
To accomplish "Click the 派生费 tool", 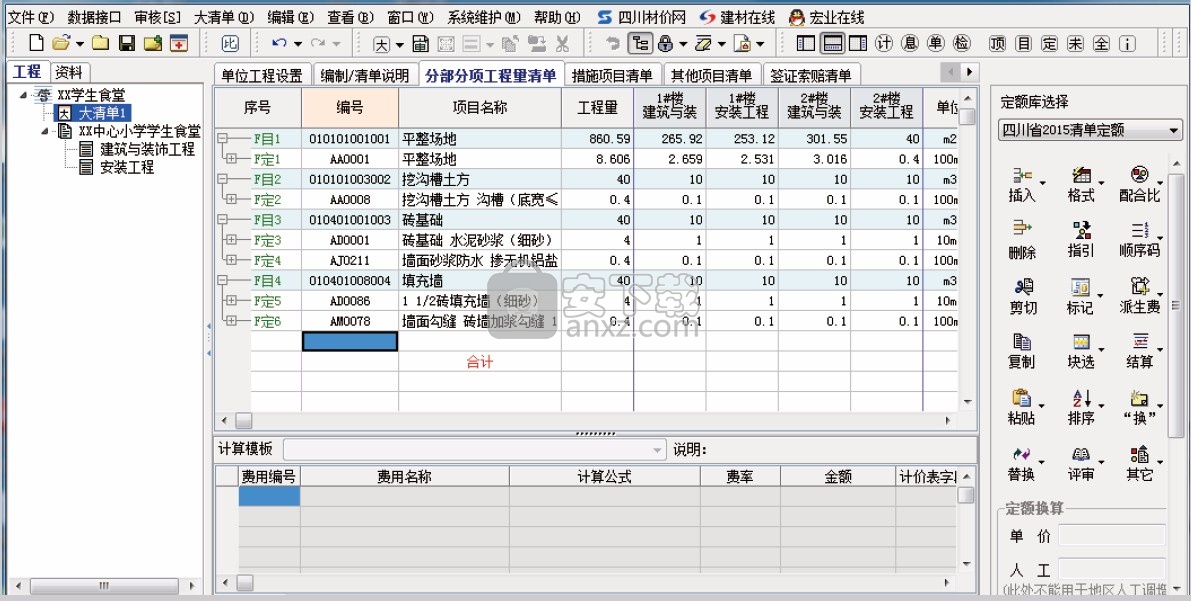I will pos(1139,297).
